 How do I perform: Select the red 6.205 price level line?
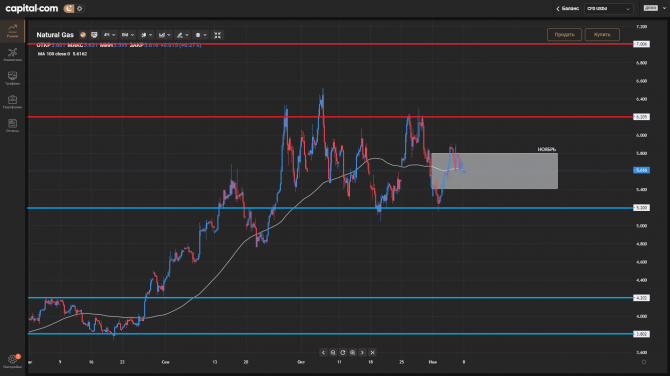[x=330, y=117]
